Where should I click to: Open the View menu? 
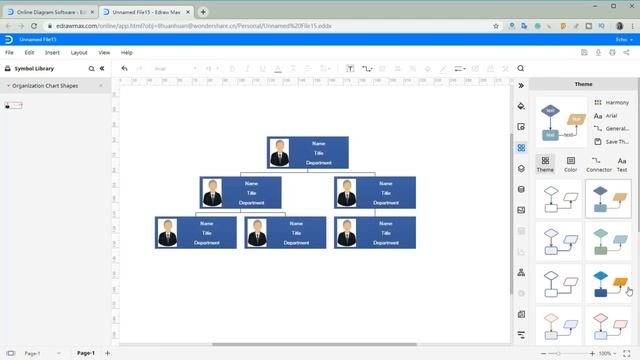(x=104, y=53)
